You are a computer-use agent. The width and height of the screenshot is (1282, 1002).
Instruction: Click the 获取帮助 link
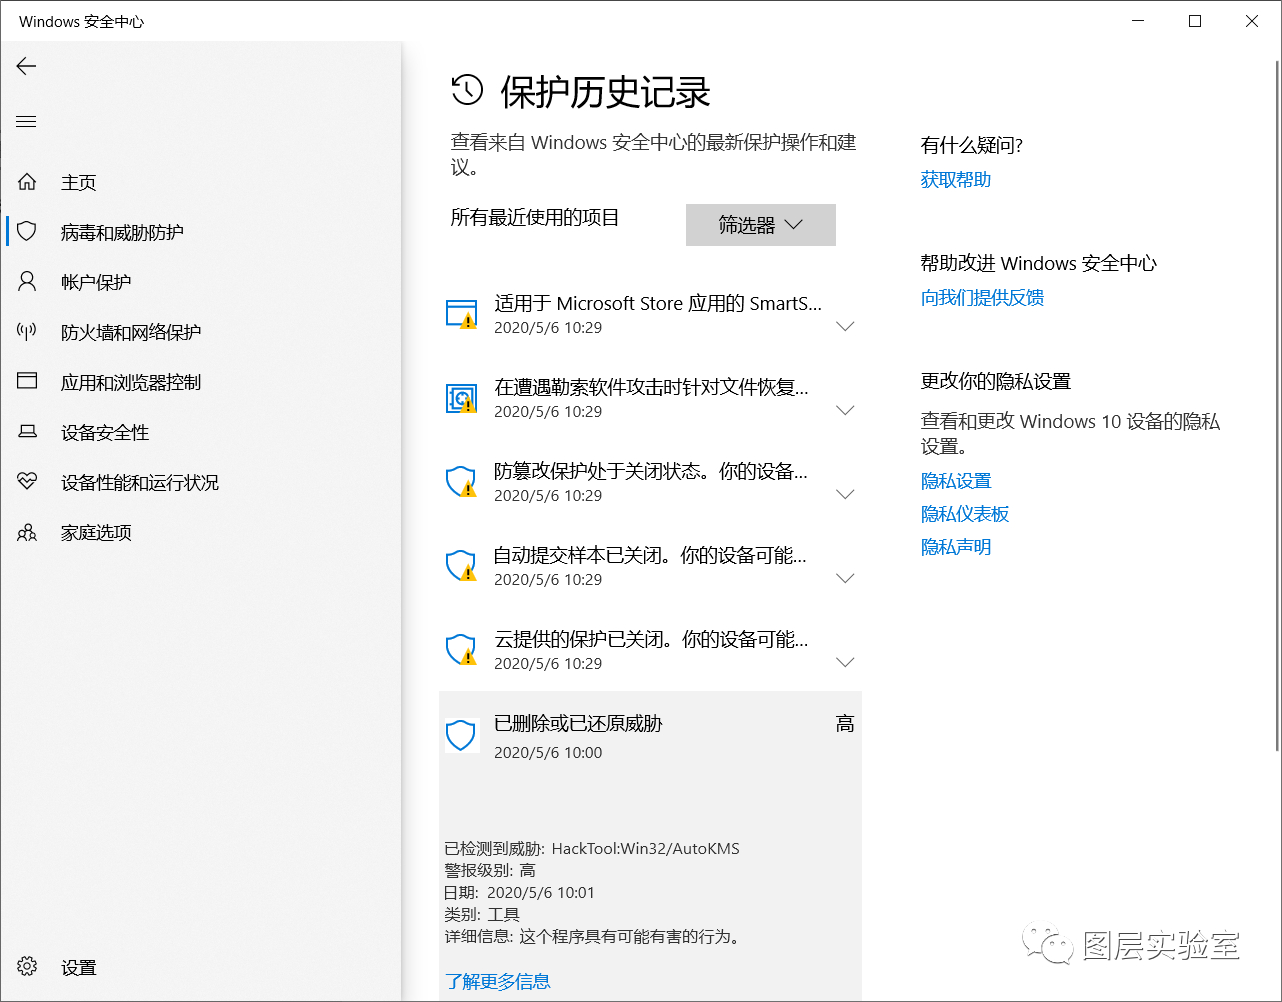click(x=956, y=180)
